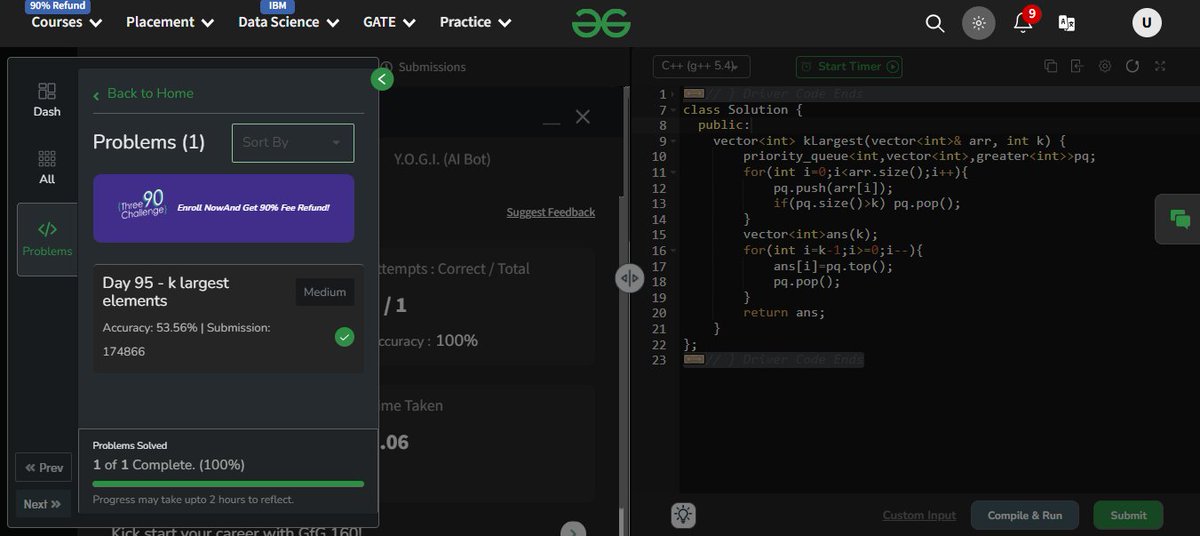This screenshot has height=536, width=1200.
Task: Submit the solution with Submit button
Action: tap(1128, 515)
